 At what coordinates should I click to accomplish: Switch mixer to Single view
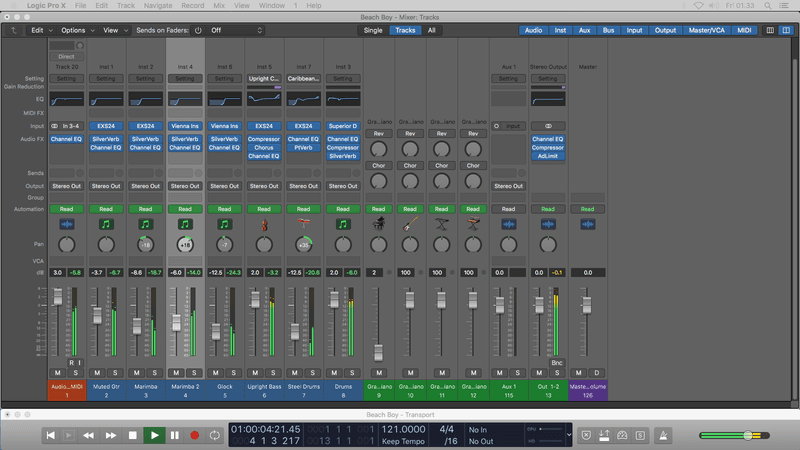click(373, 30)
